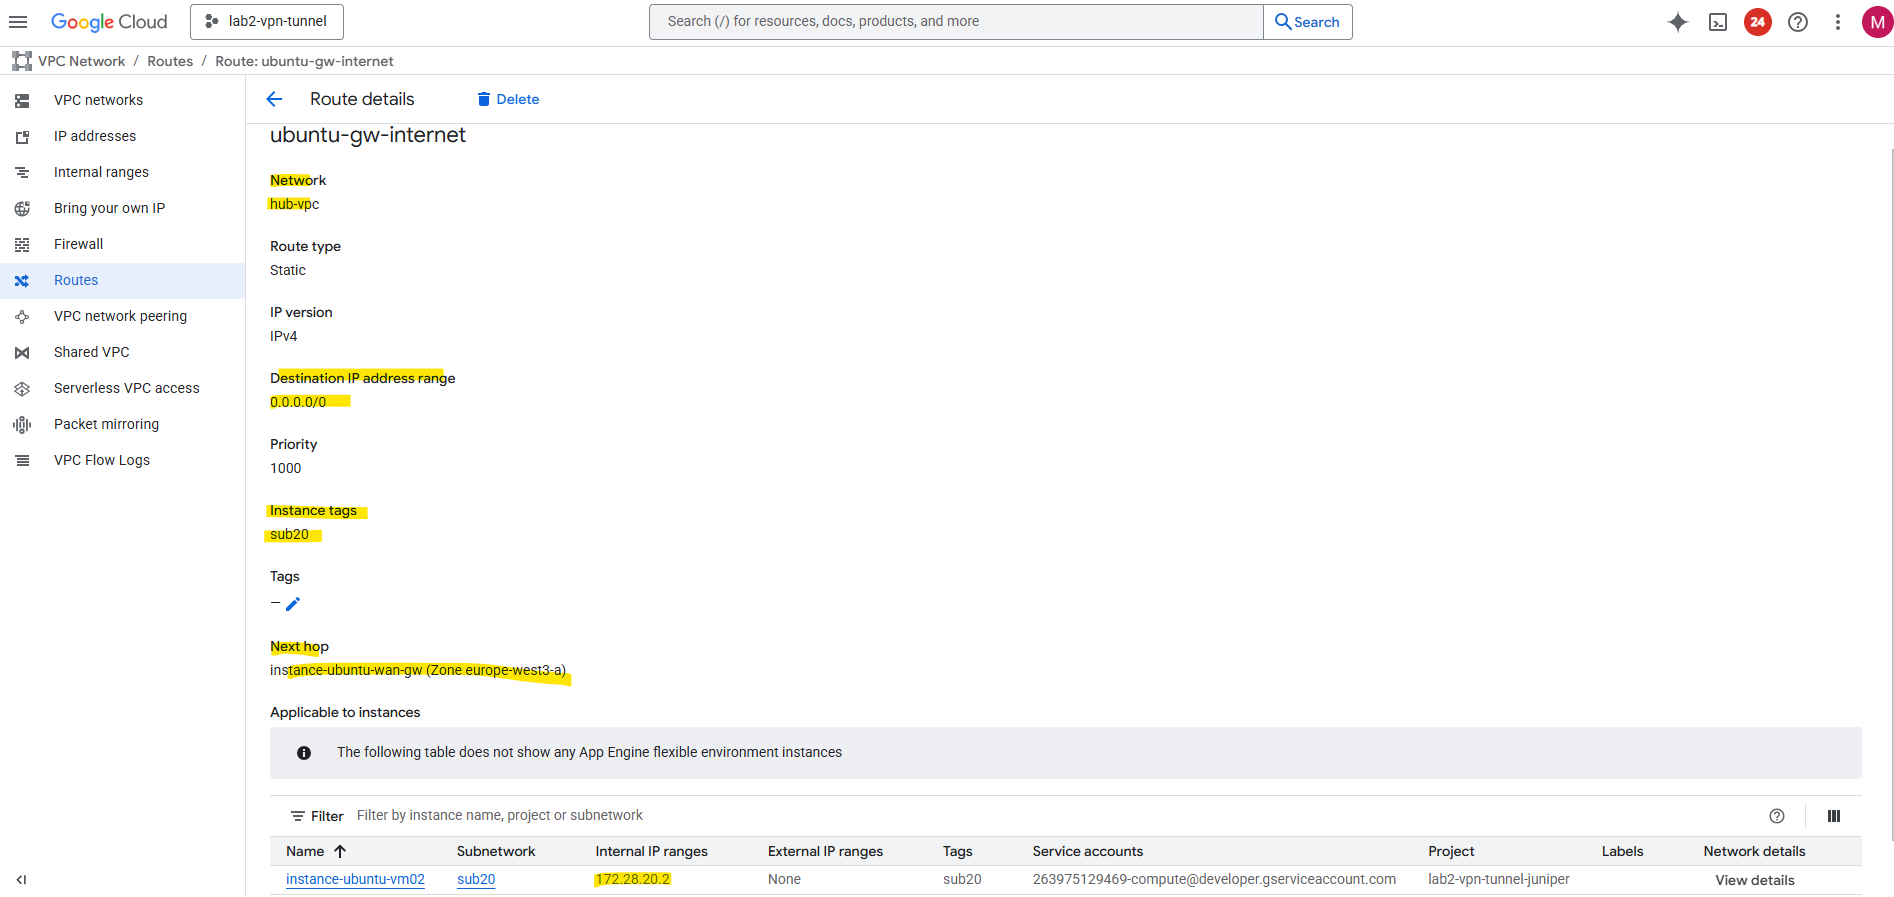1894x897 pixels.
Task: Open the lab2-vpn-tunnel project selector
Action: coord(267,21)
